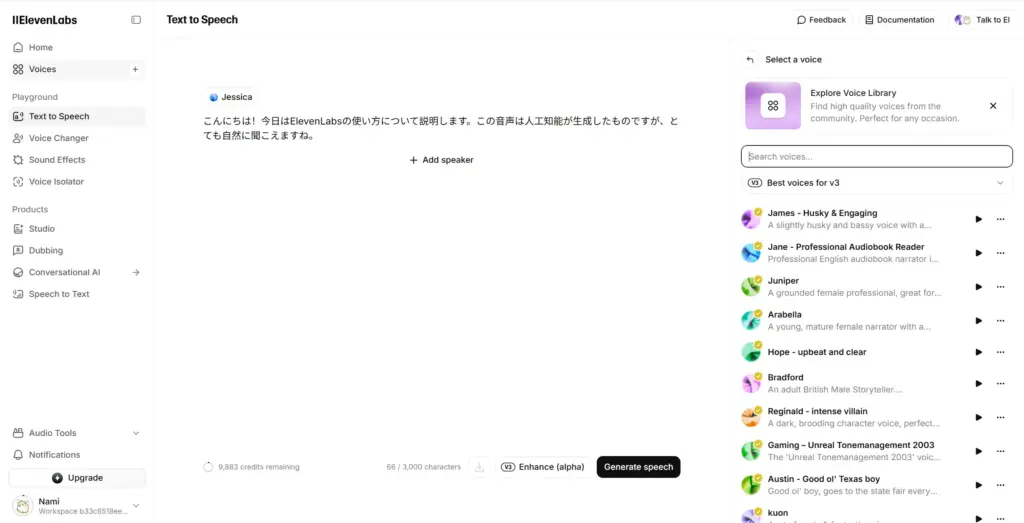The image size is (1024, 523).
Task: Open Documentation link
Action: click(x=899, y=20)
